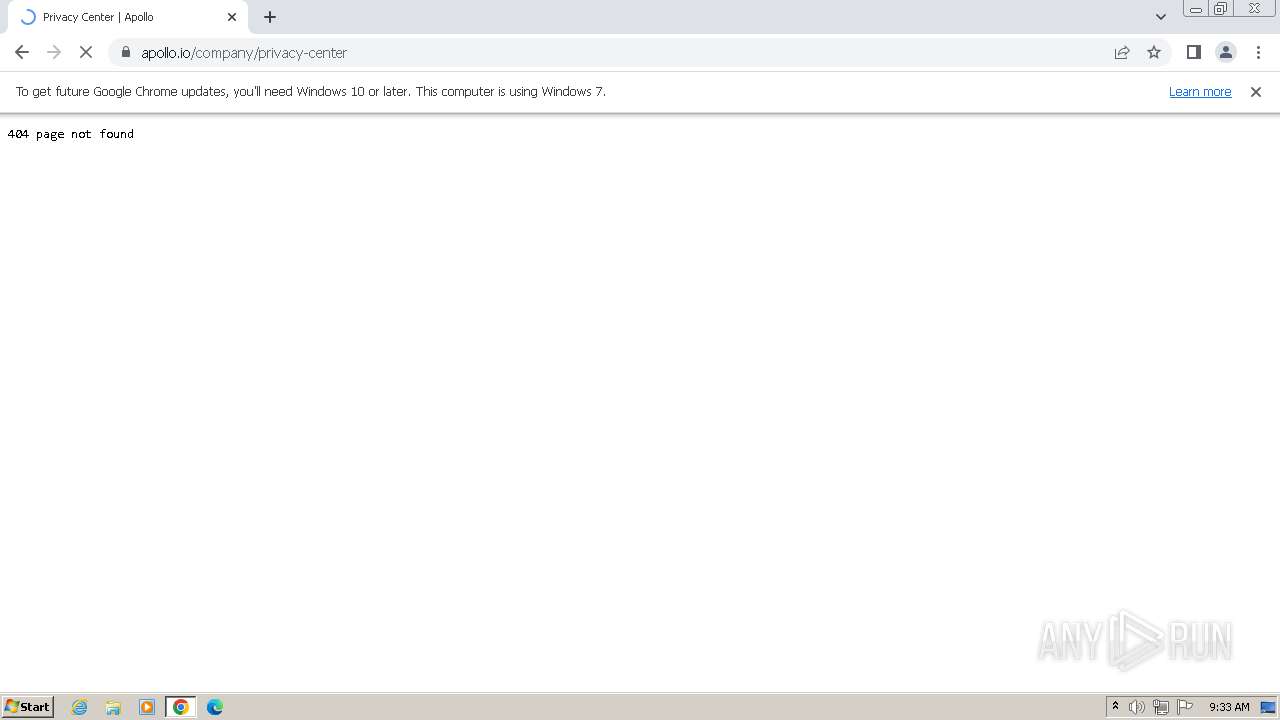The width and height of the screenshot is (1280, 720).
Task: Click the Show desktop icon
Action: [x=1268, y=707]
